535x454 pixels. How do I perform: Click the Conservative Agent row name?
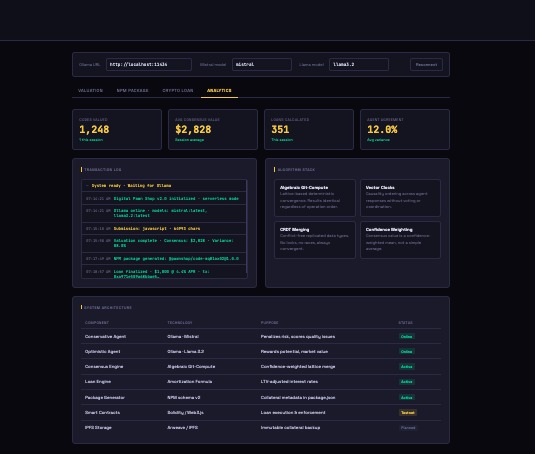pos(105,337)
